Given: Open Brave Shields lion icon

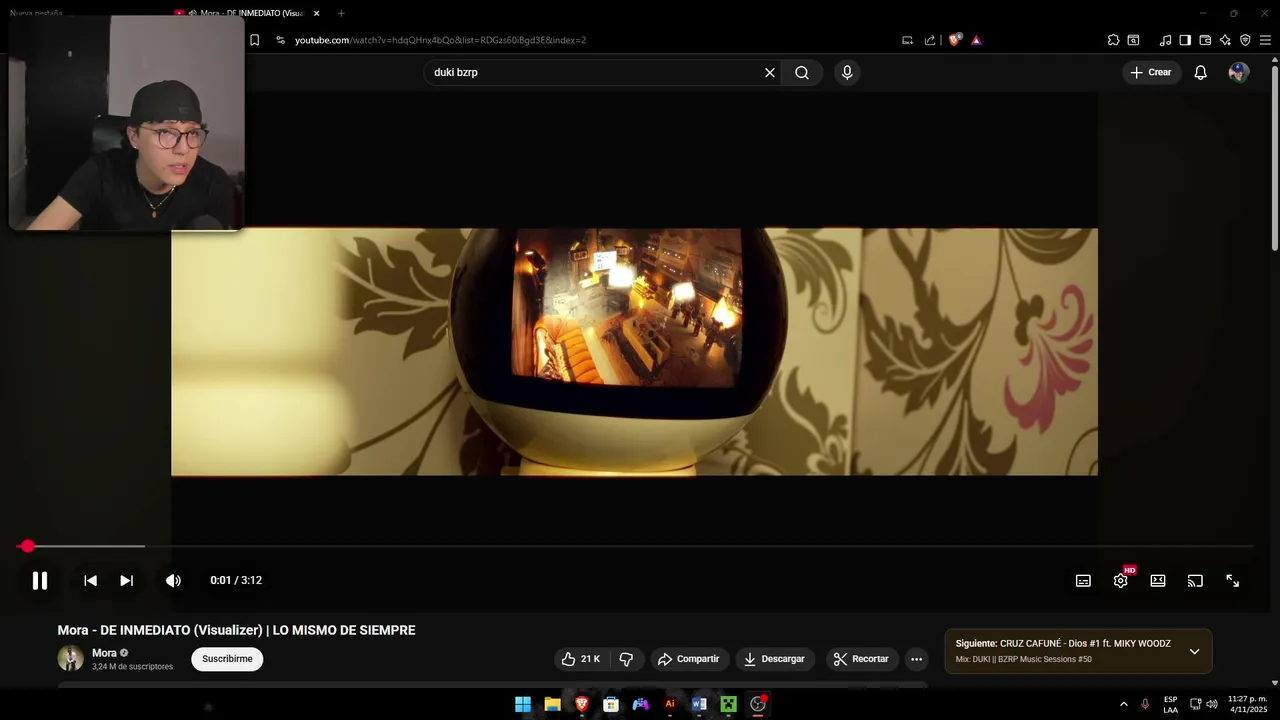Looking at the screenshot, I should (x=954, y=40).
